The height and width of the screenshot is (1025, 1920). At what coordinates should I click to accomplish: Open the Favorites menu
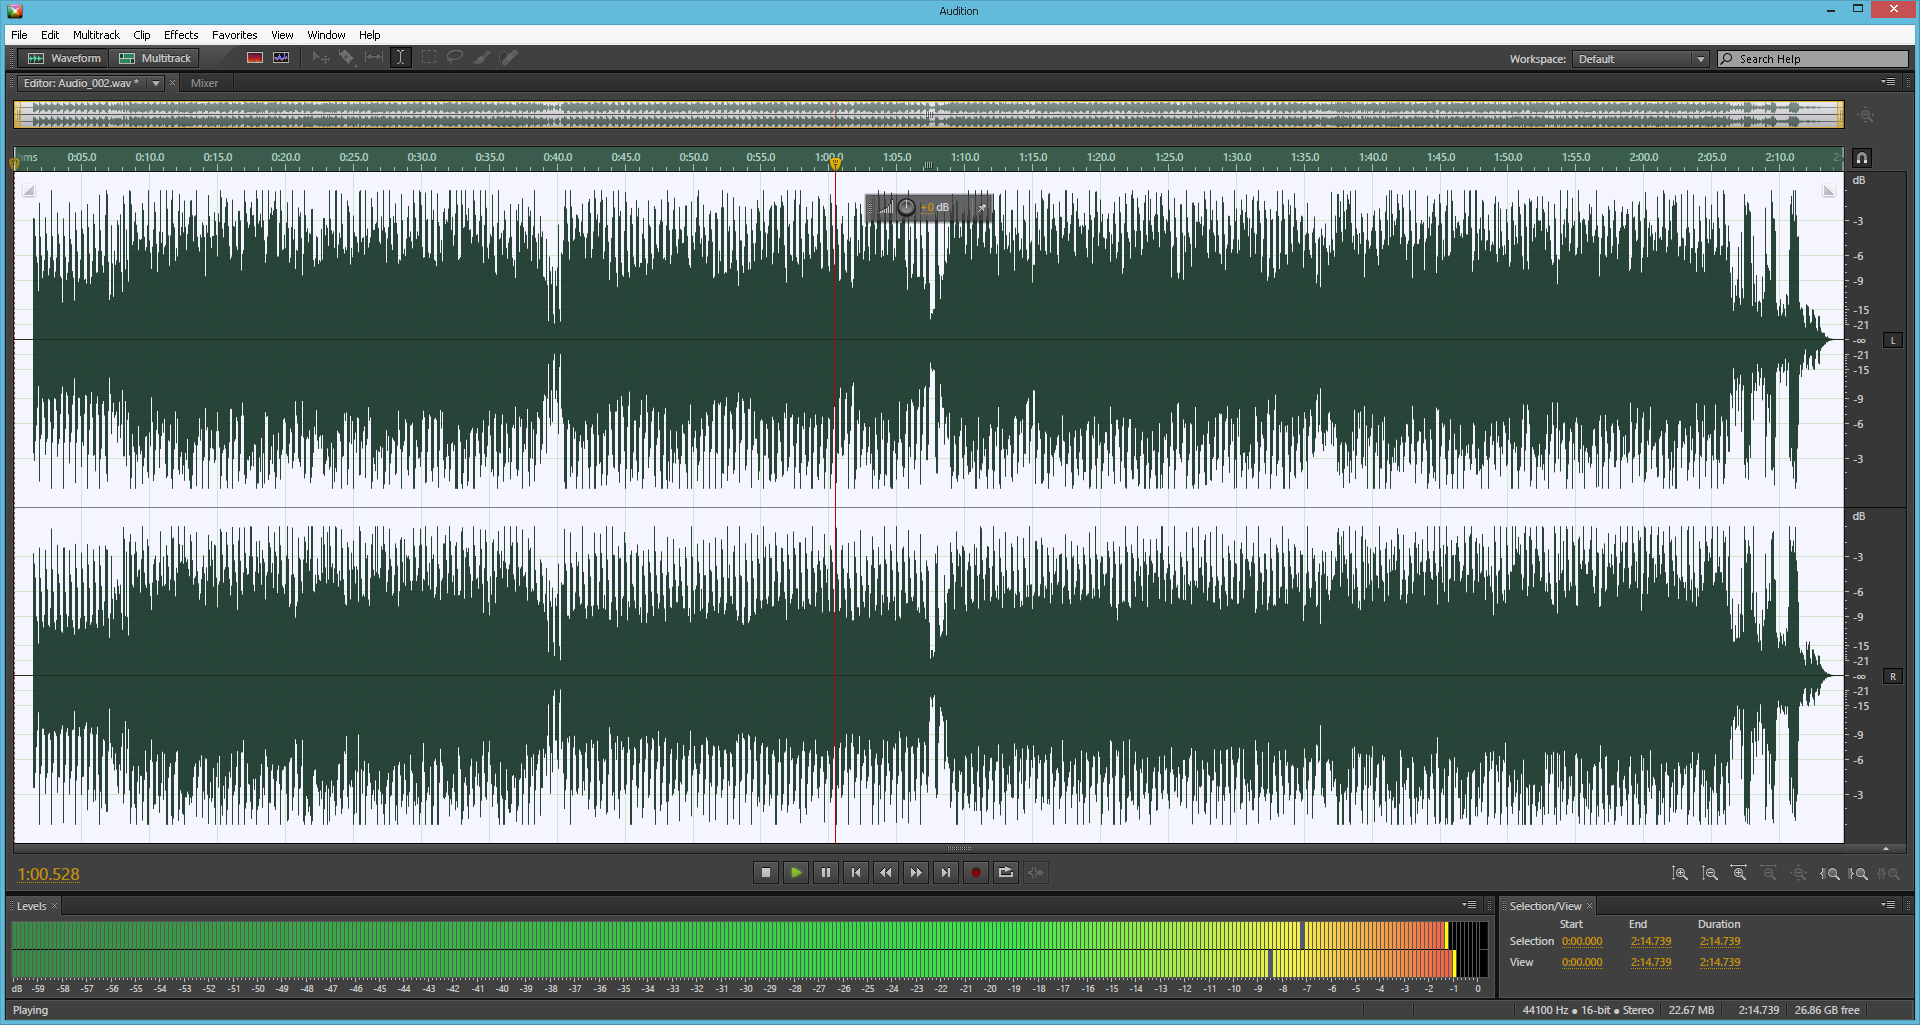pos(235,35)
